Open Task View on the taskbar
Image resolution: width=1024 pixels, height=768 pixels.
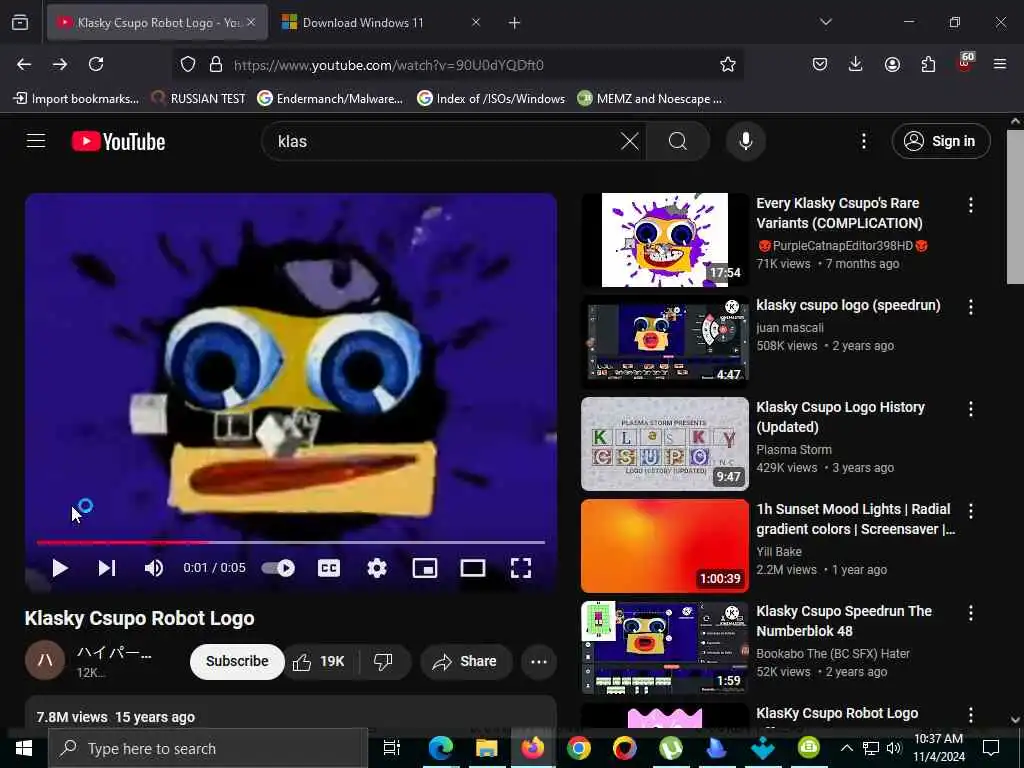[391, 748]
